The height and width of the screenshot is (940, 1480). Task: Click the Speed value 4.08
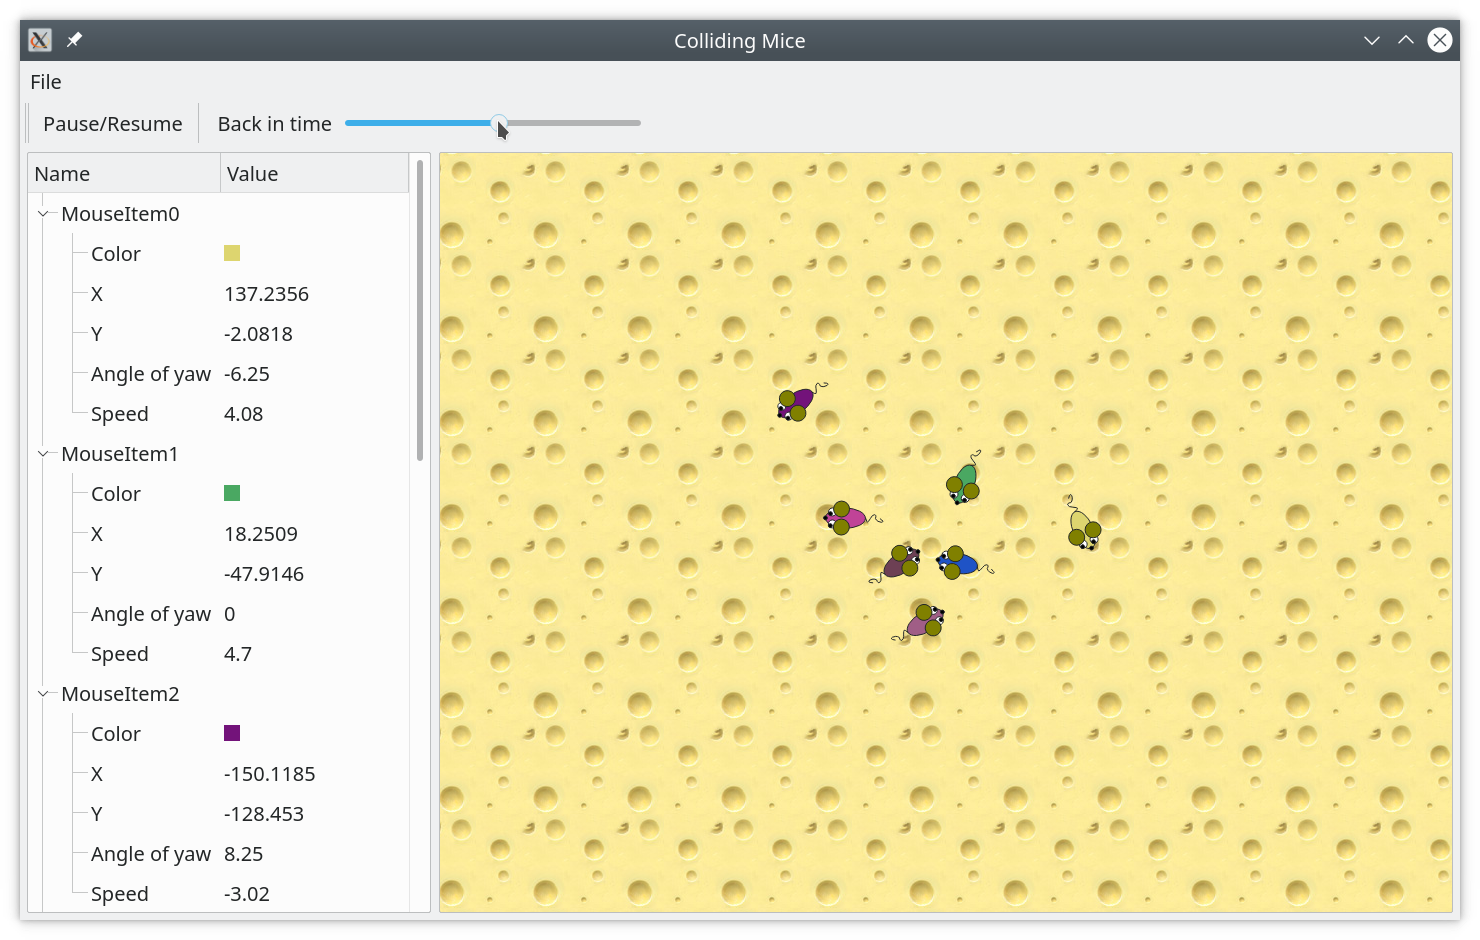pos(243,414)
